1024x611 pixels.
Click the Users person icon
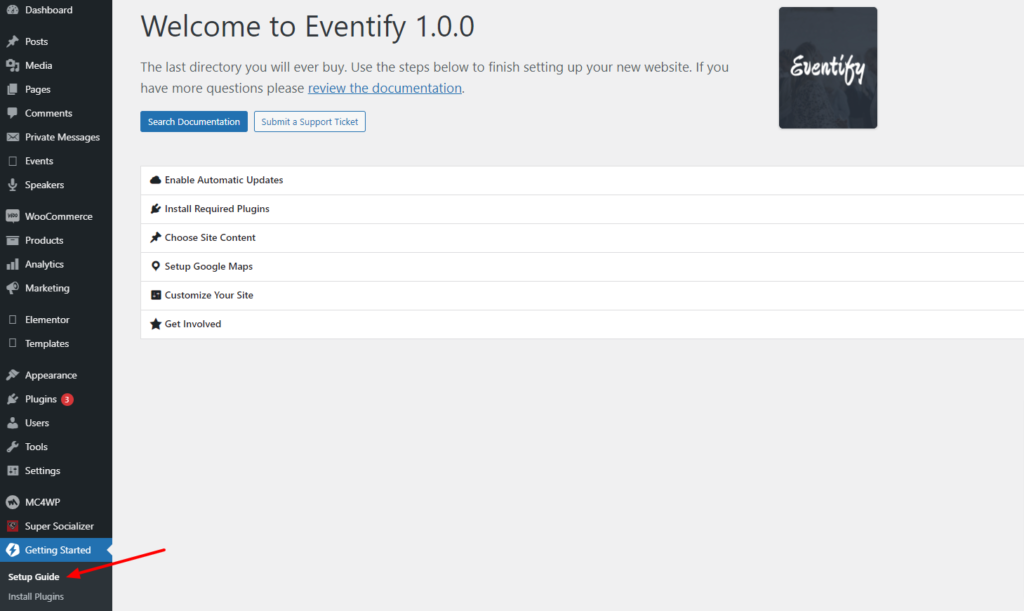pyautogui.click(x=12, y=423)
